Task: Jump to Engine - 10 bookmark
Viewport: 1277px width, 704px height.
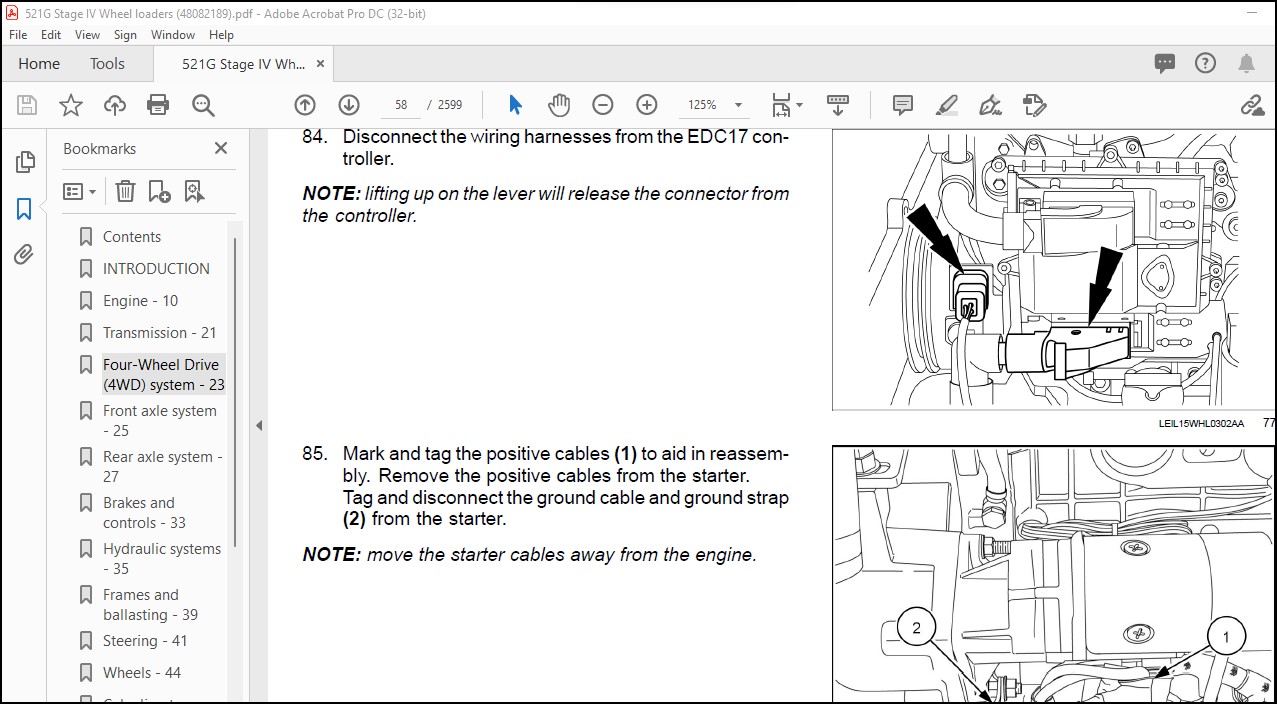Action: (x=140, y=301)
